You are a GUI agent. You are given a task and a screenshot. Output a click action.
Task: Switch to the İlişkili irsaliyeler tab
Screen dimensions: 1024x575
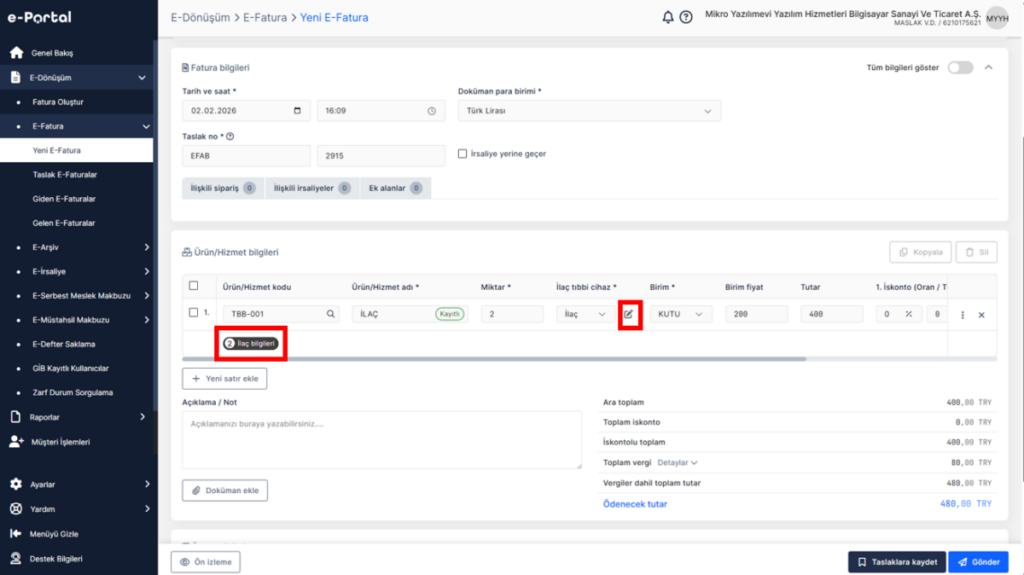click(x=312, y=188)
